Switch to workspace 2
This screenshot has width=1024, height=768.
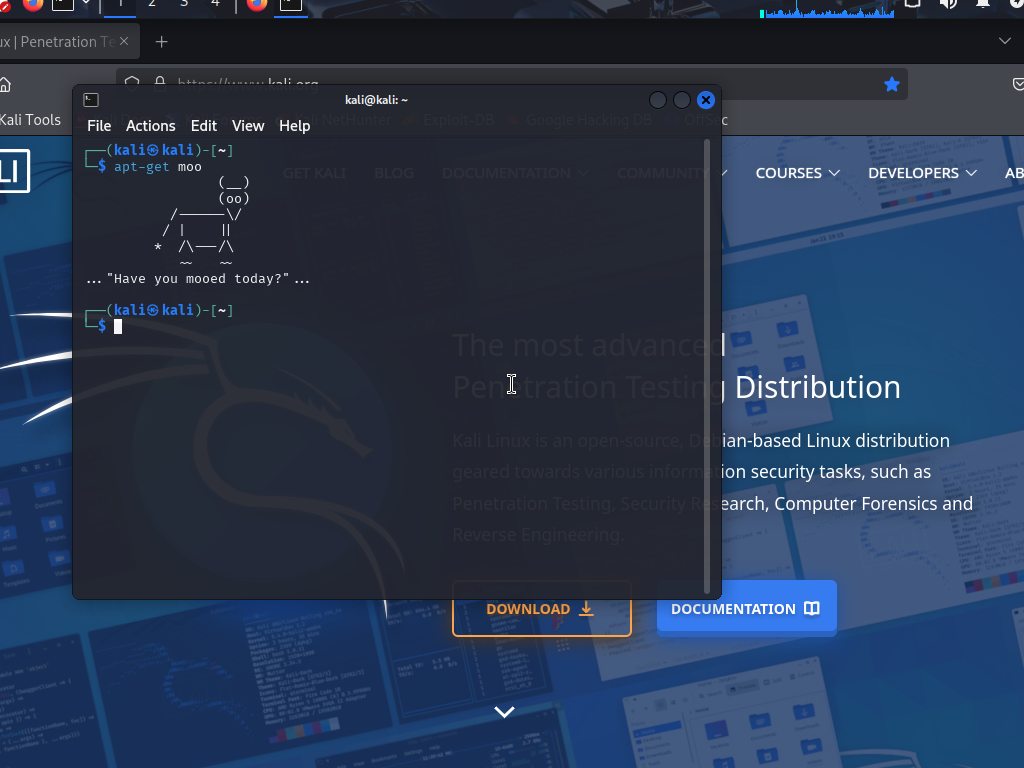pos(152,5)
